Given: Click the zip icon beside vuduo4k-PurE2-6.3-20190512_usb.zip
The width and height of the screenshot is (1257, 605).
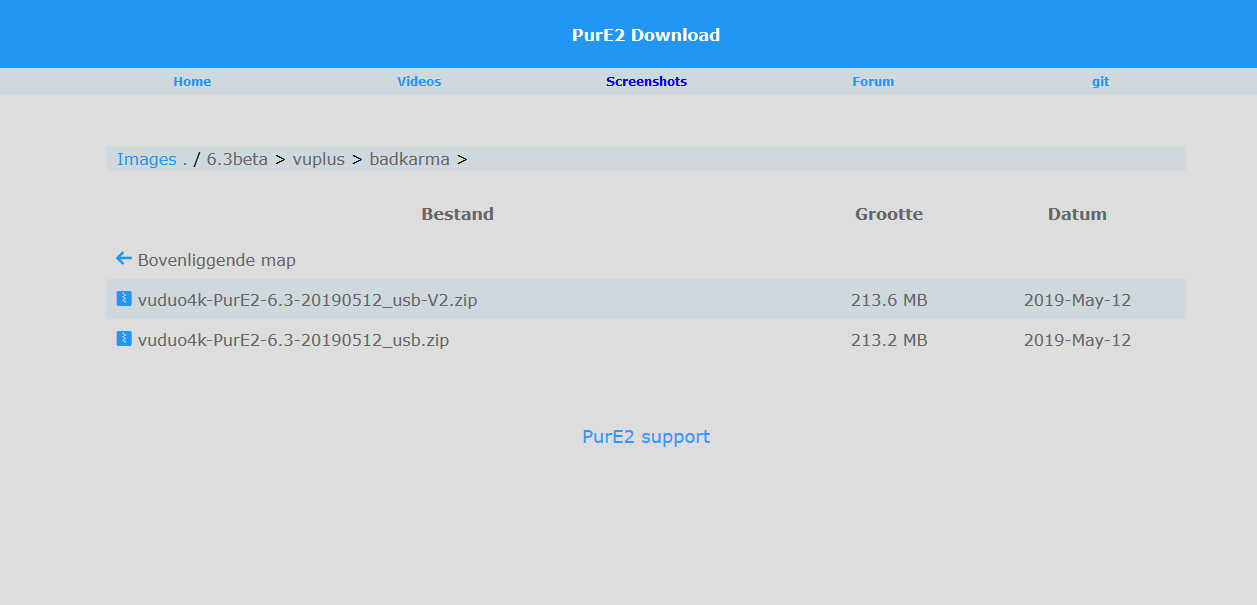Looking at the screenshot, I should (124, 339).
